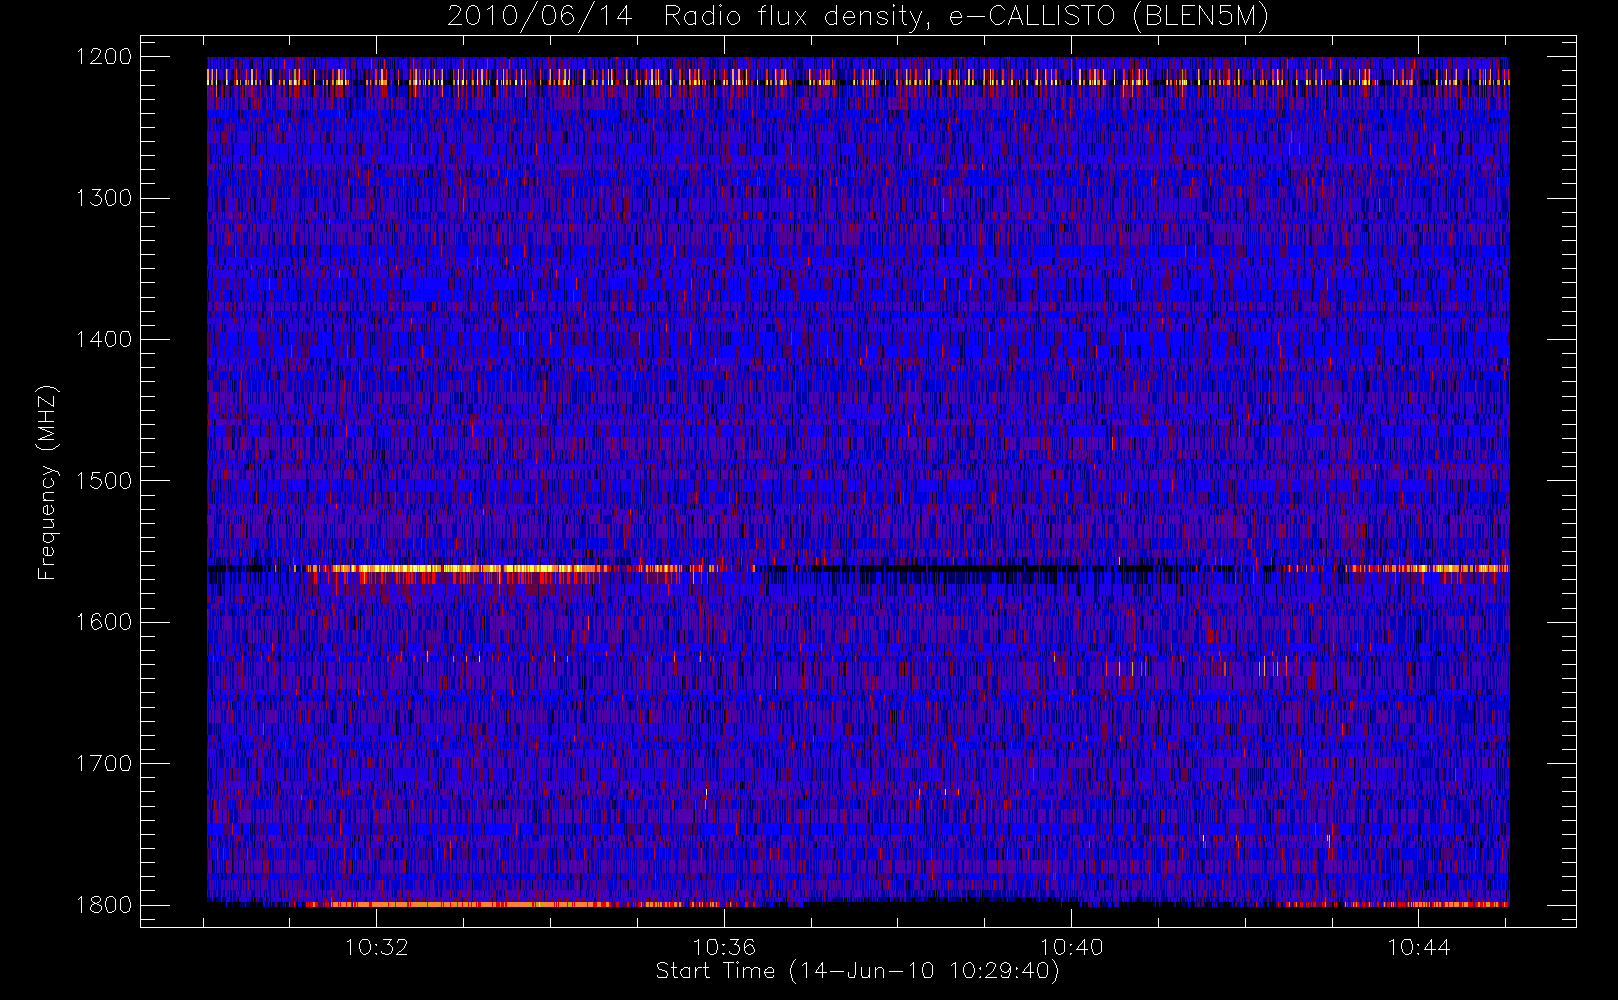Viewport: 1618px width, 1000px height.
Task: Click the 10:32 time axis label
Action: 377,947
